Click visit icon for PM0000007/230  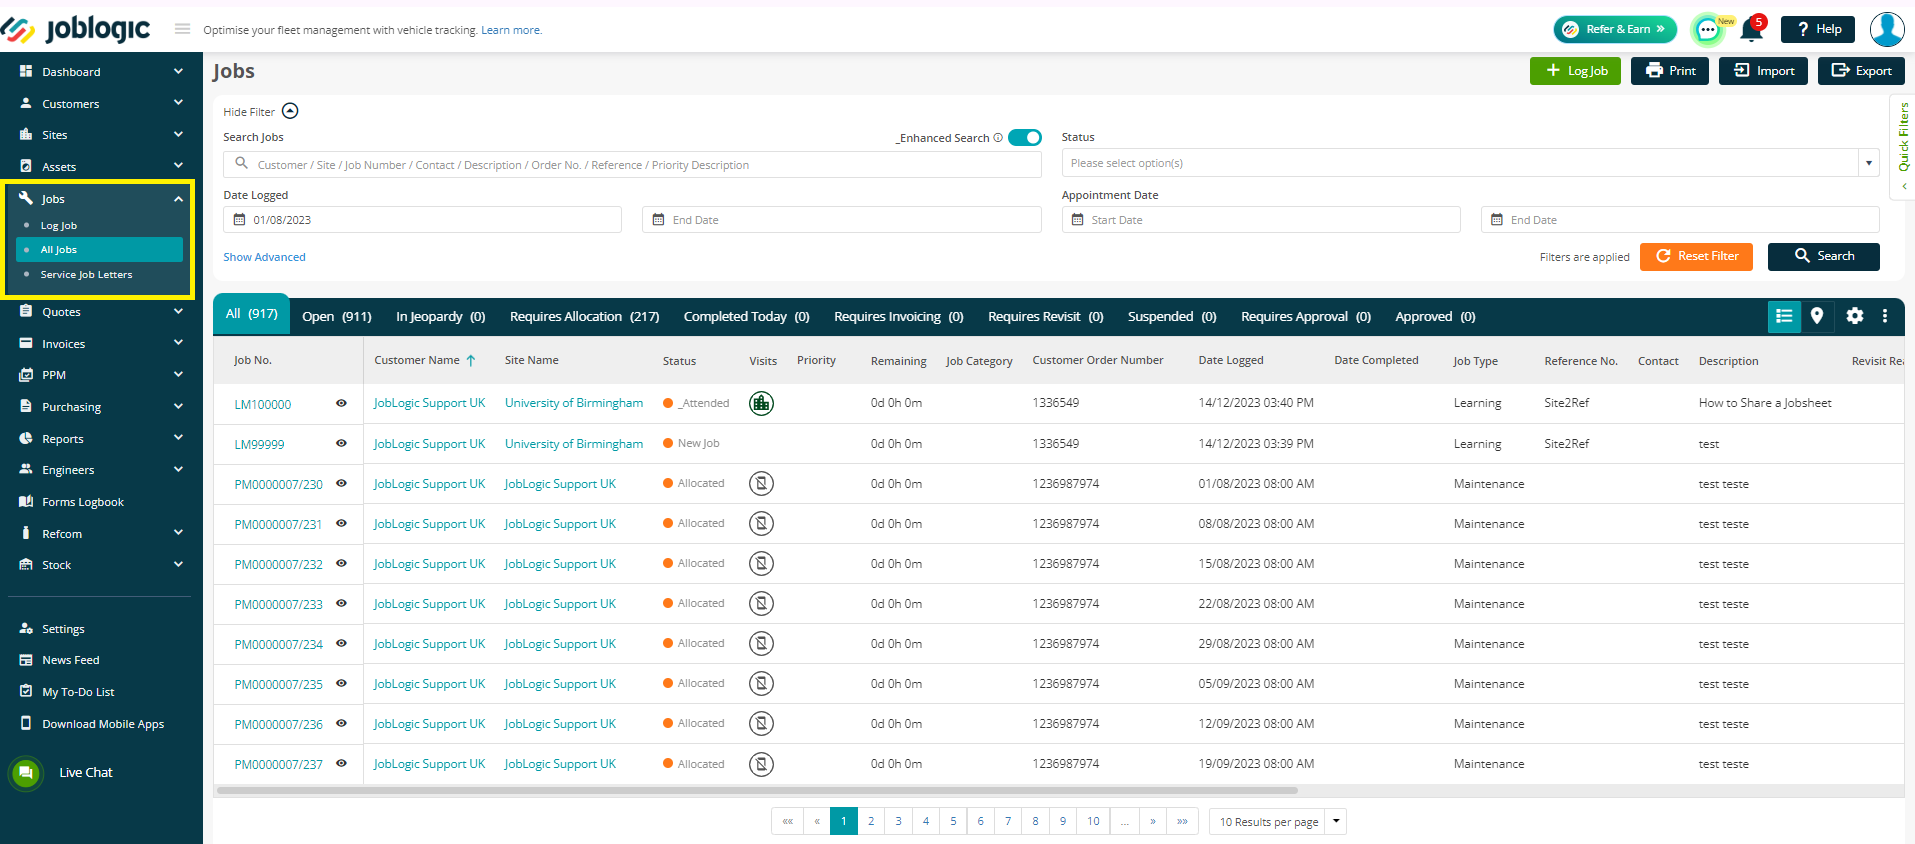tap(762, 484)
